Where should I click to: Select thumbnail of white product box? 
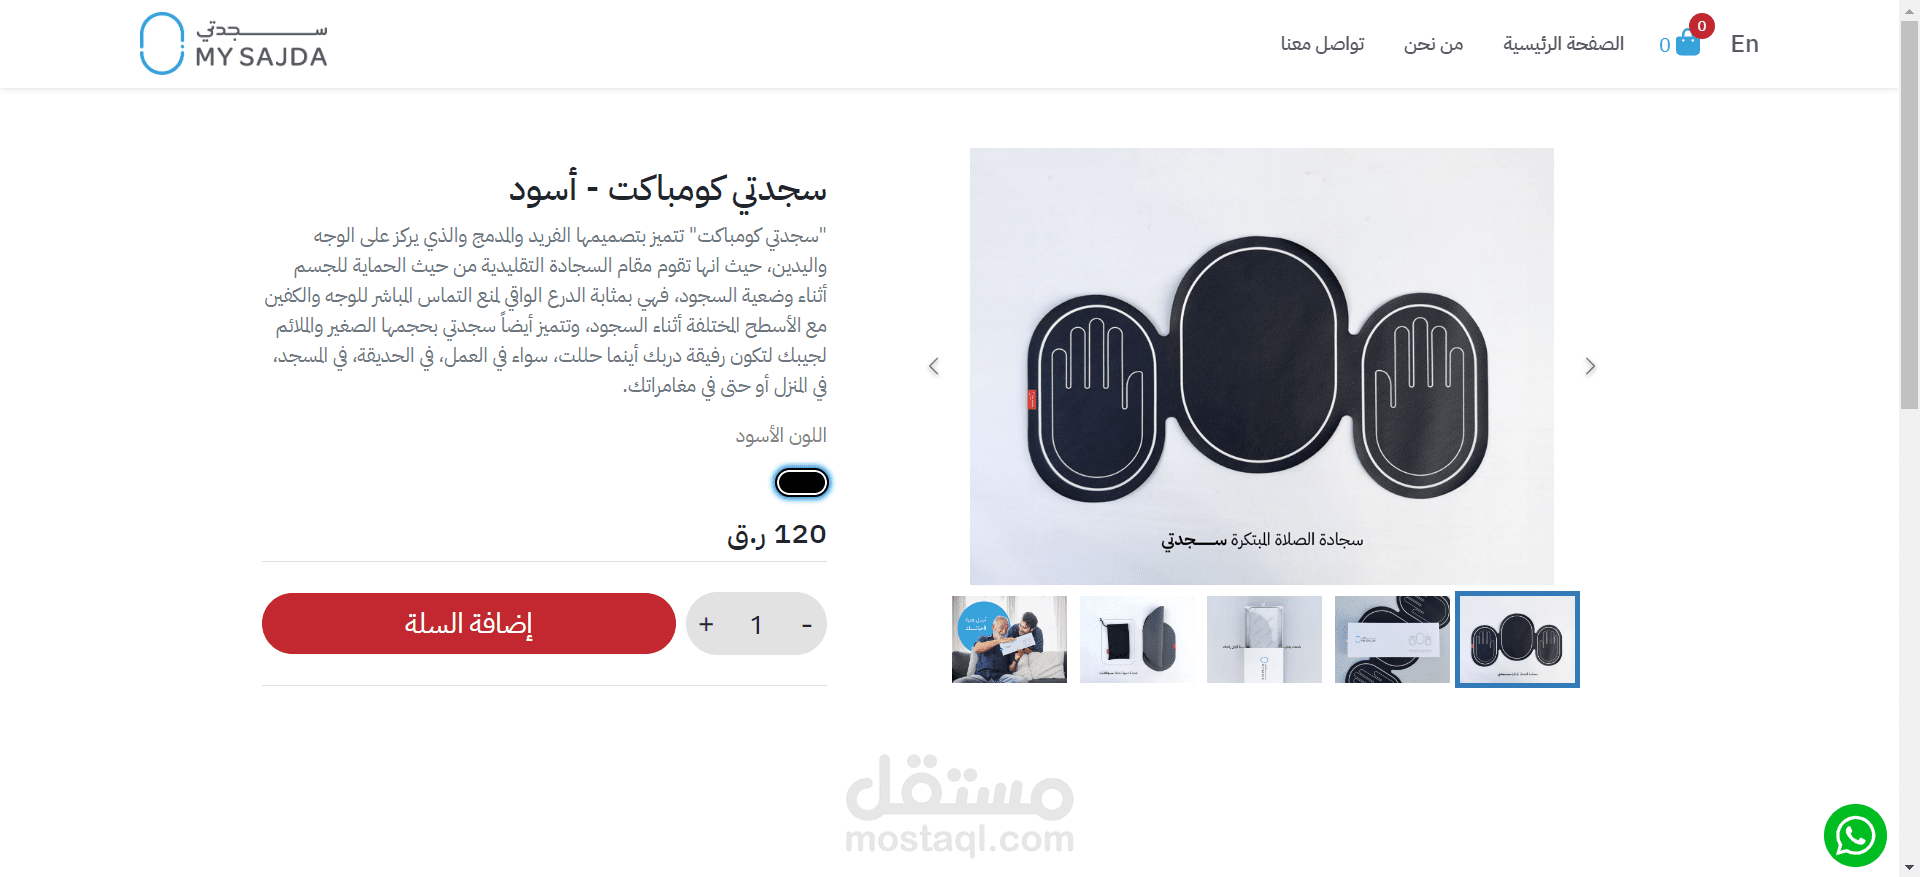click(x=1264, y=640)
